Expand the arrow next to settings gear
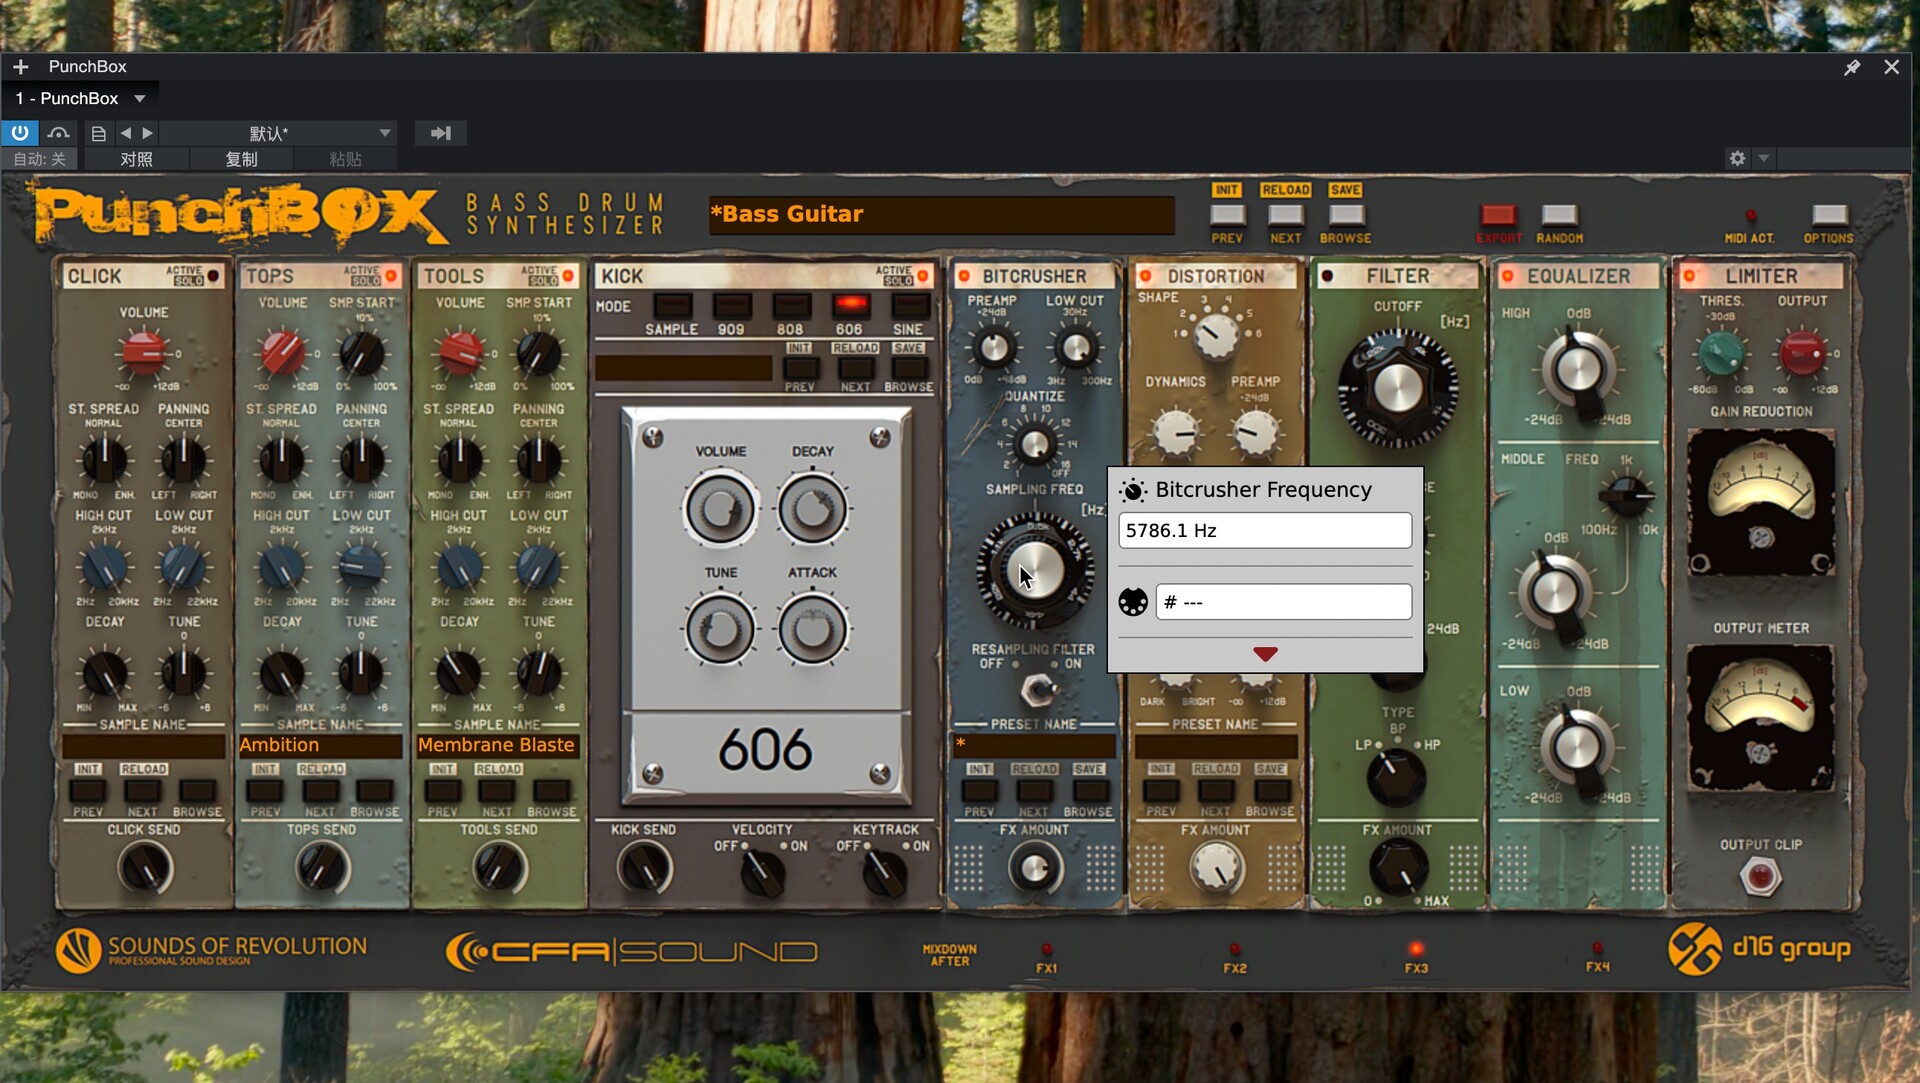The width and height of the screenshot is (1920, 1083). click(1764, 158)
